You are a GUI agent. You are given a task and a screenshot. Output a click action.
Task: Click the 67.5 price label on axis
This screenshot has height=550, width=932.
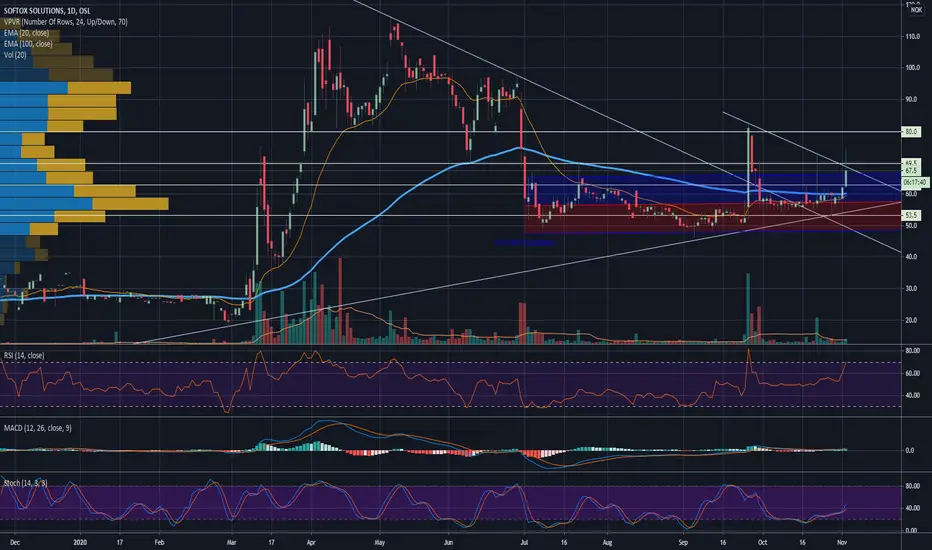point(911,171)
